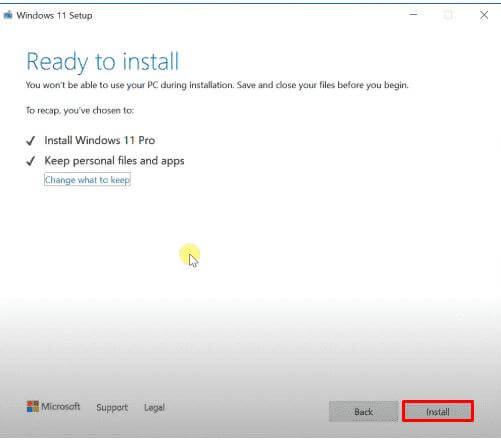Screen dimensions: 501x440
Task: Select the Install Windows 11 Pro text
Action: pyautogui.click(x=100, y=140)
